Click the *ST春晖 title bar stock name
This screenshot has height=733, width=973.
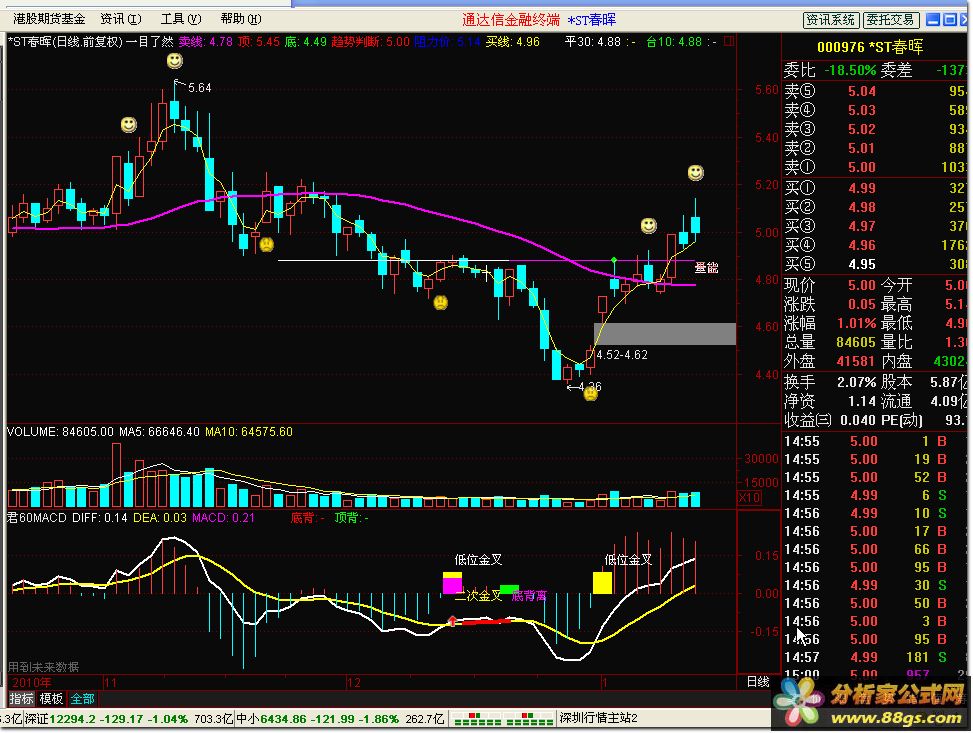tap(591, 20)
